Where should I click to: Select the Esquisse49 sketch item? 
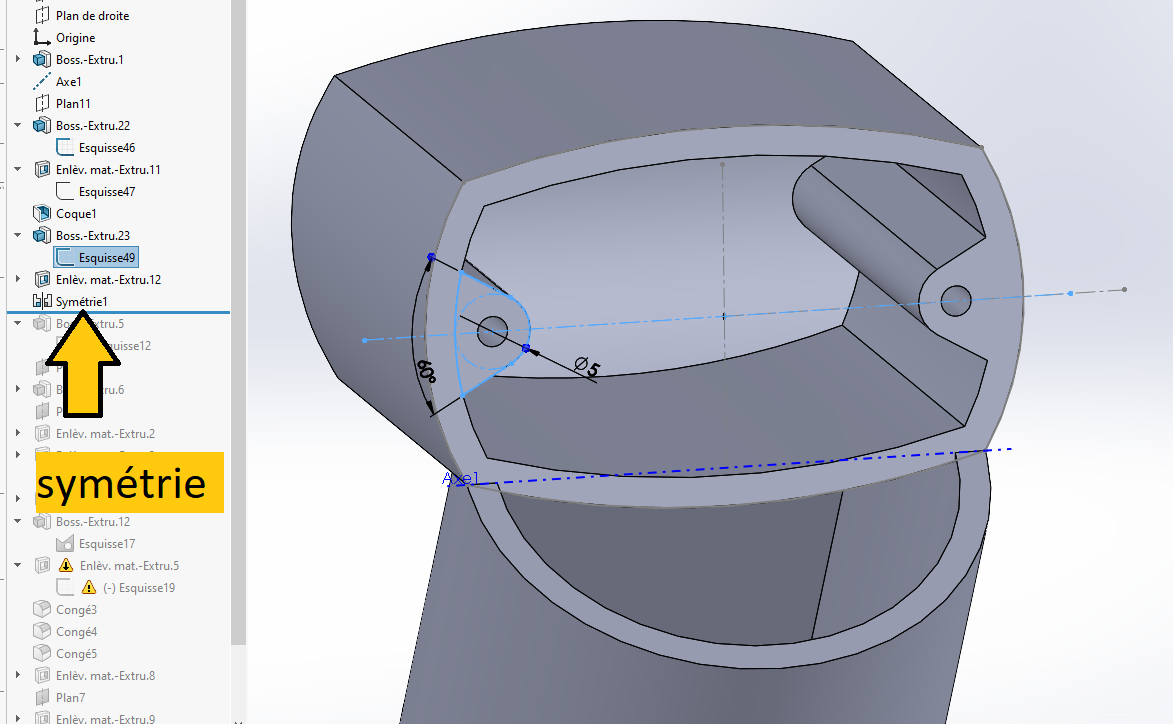pos(96,257)
